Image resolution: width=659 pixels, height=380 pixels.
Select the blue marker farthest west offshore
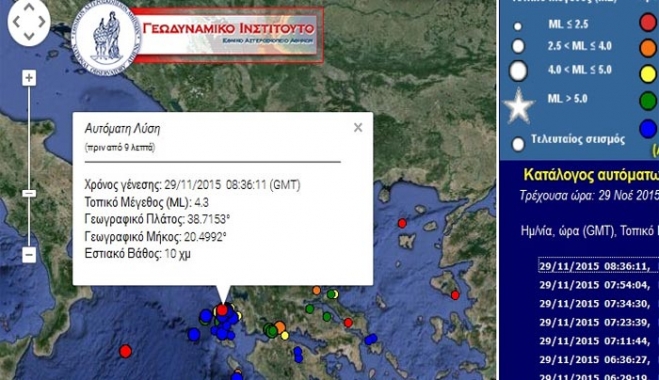[x=194, y=335]
